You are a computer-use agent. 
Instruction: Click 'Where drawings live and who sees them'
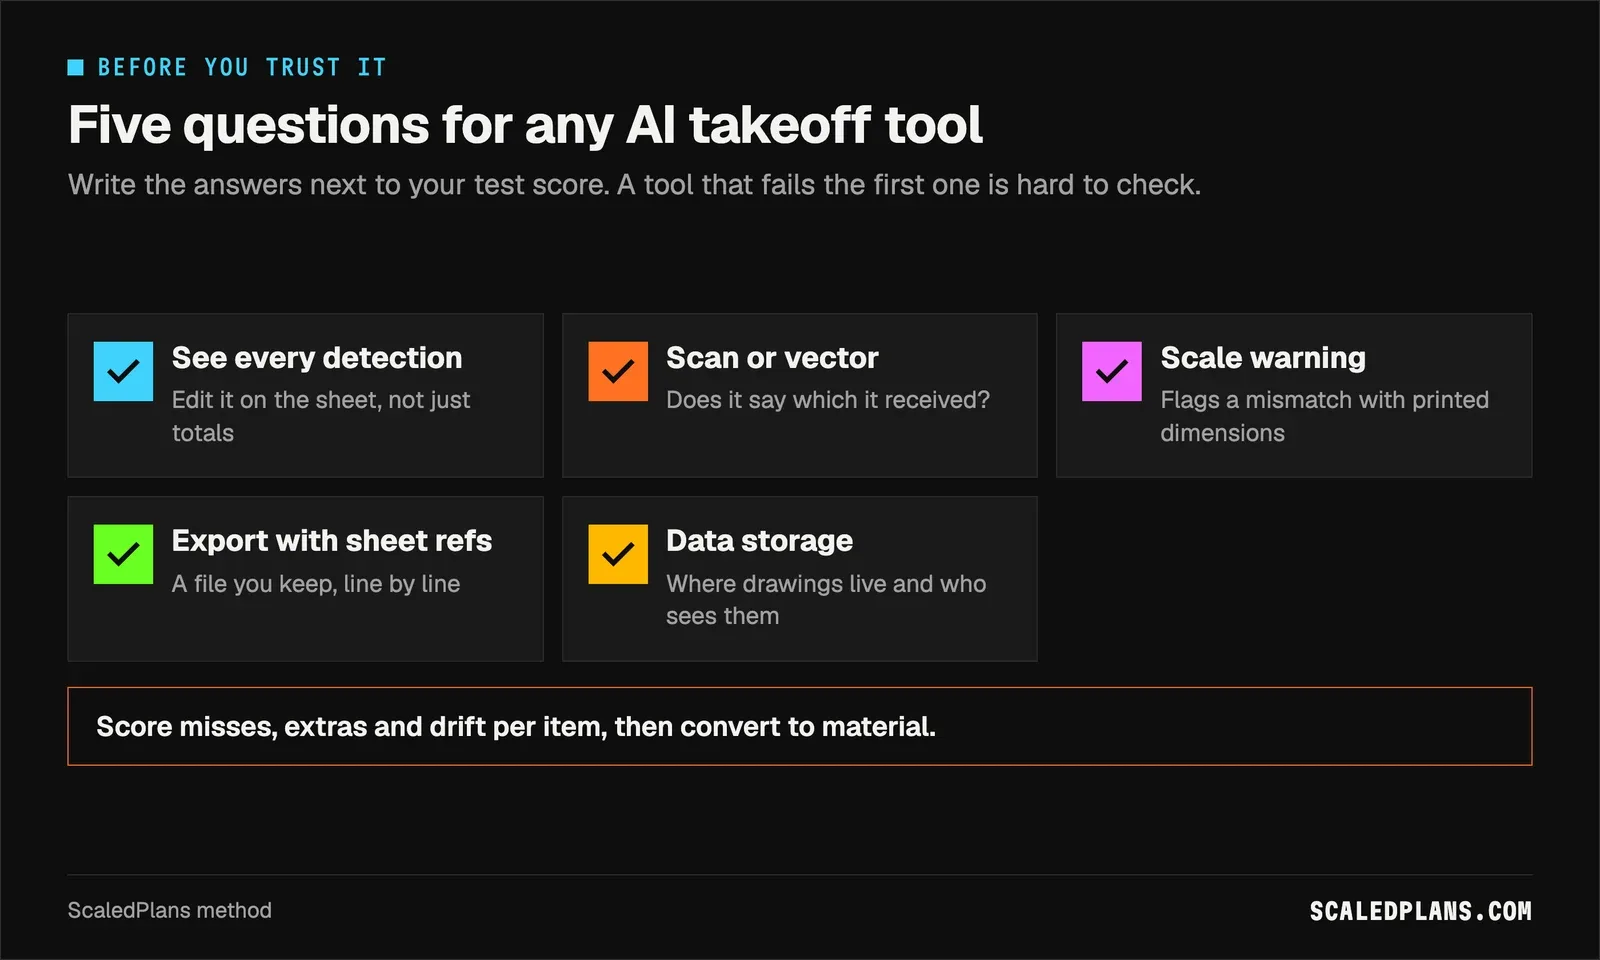(x=826, y=600)
